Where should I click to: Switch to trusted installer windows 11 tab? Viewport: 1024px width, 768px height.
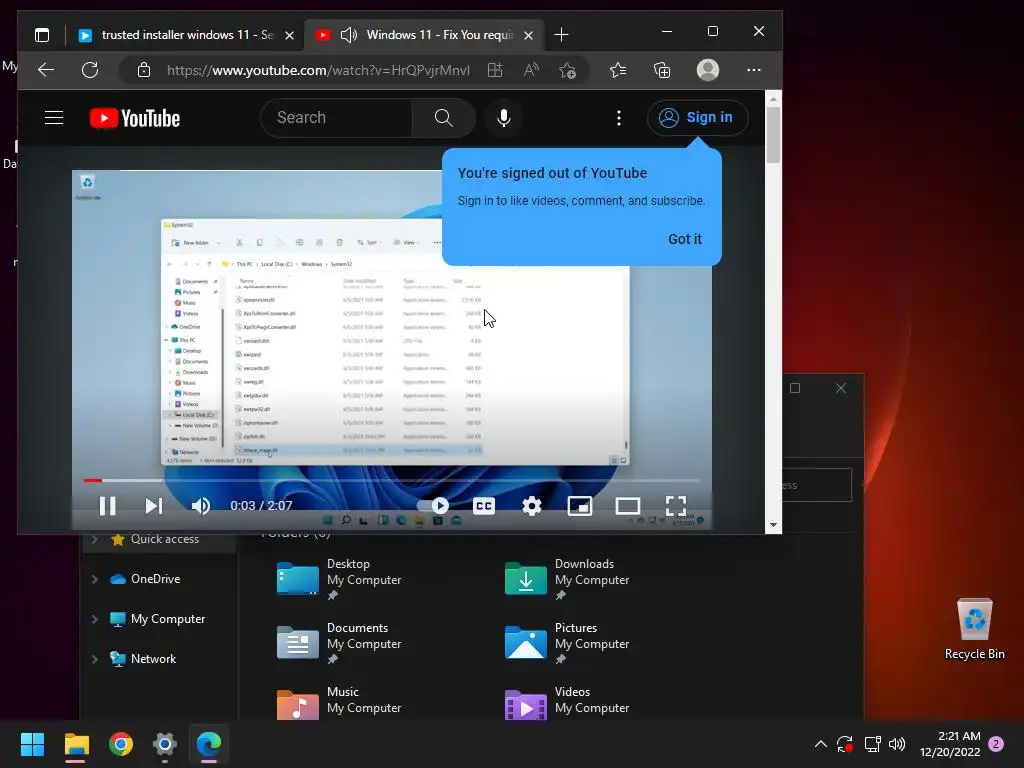pyautogui.click(x=185, y=35)
